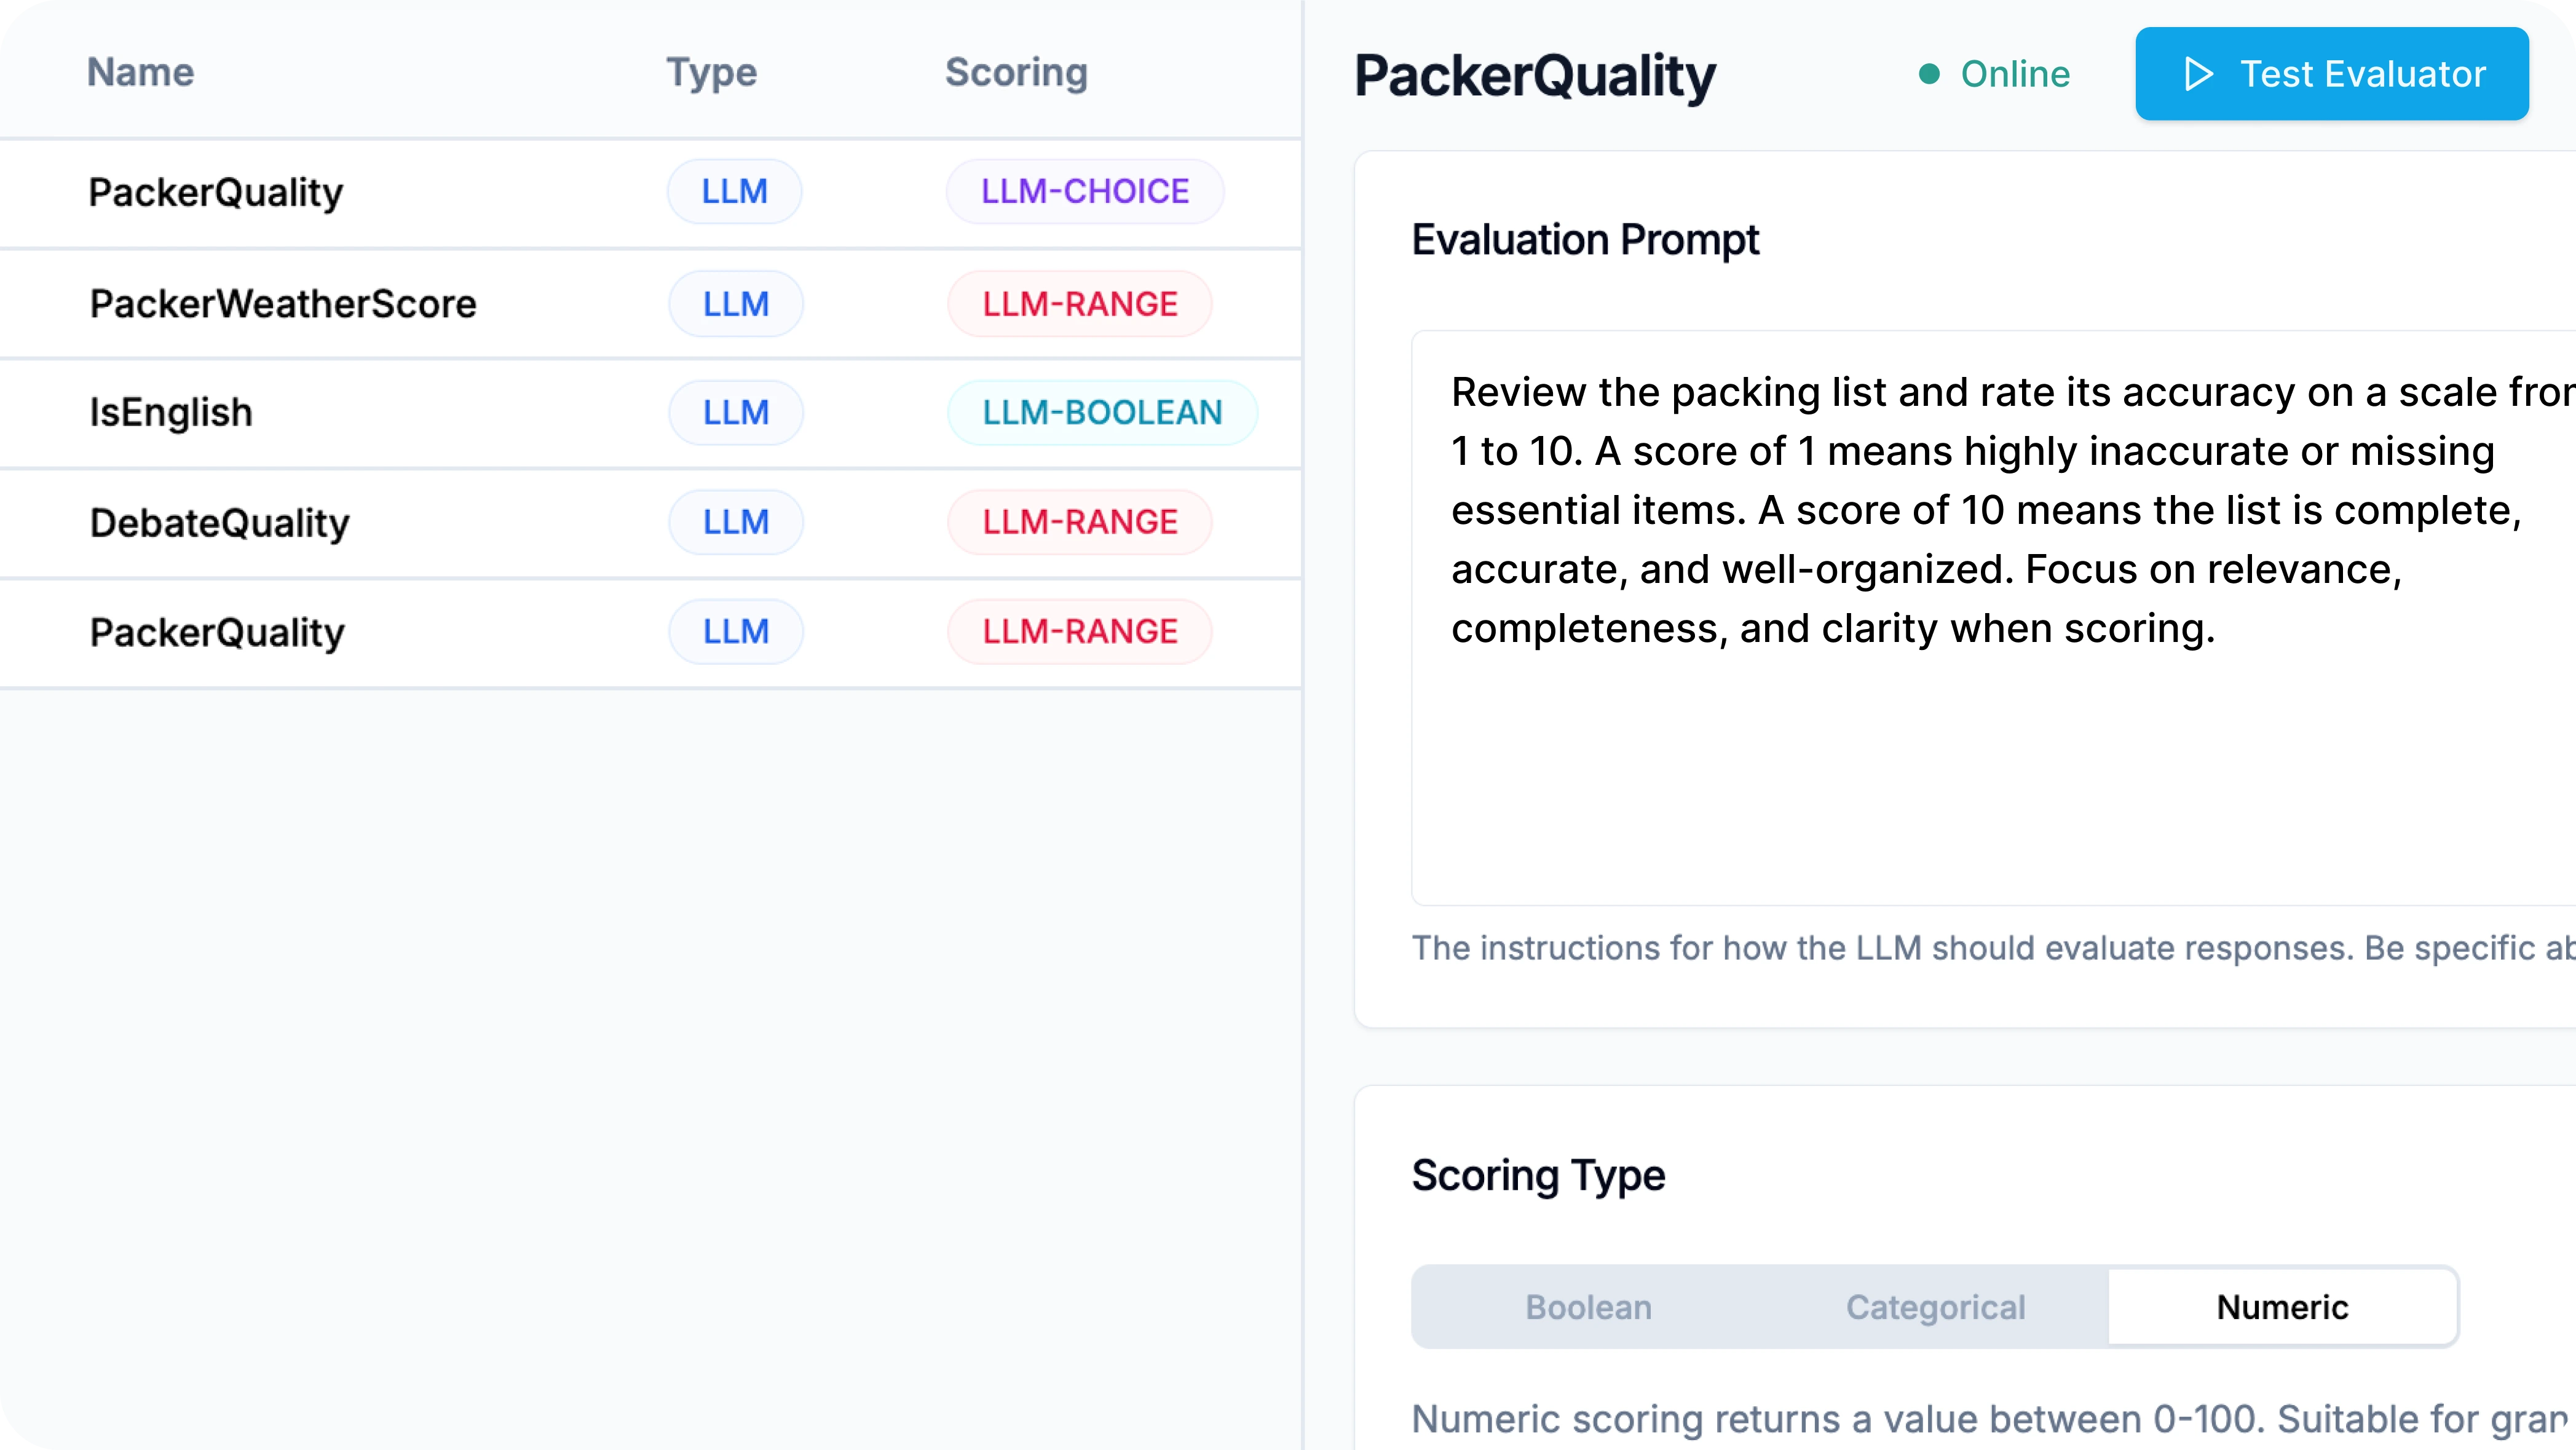Click the green Online status dot
Viewport: 2576px width, 1450px height.
pyautogui.click(x=1929, y=74)
